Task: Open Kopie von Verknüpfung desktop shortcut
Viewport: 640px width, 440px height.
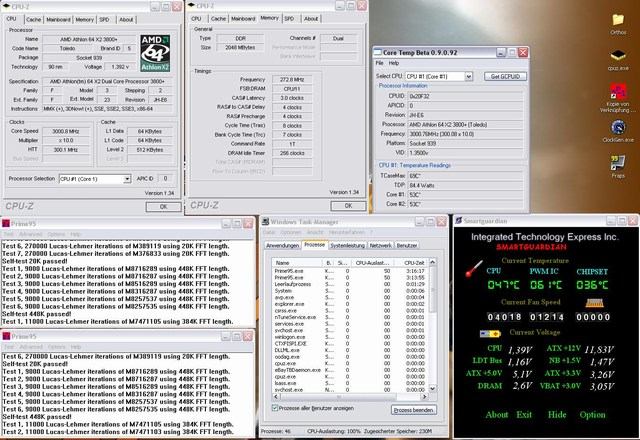Action: coord(618,91)
